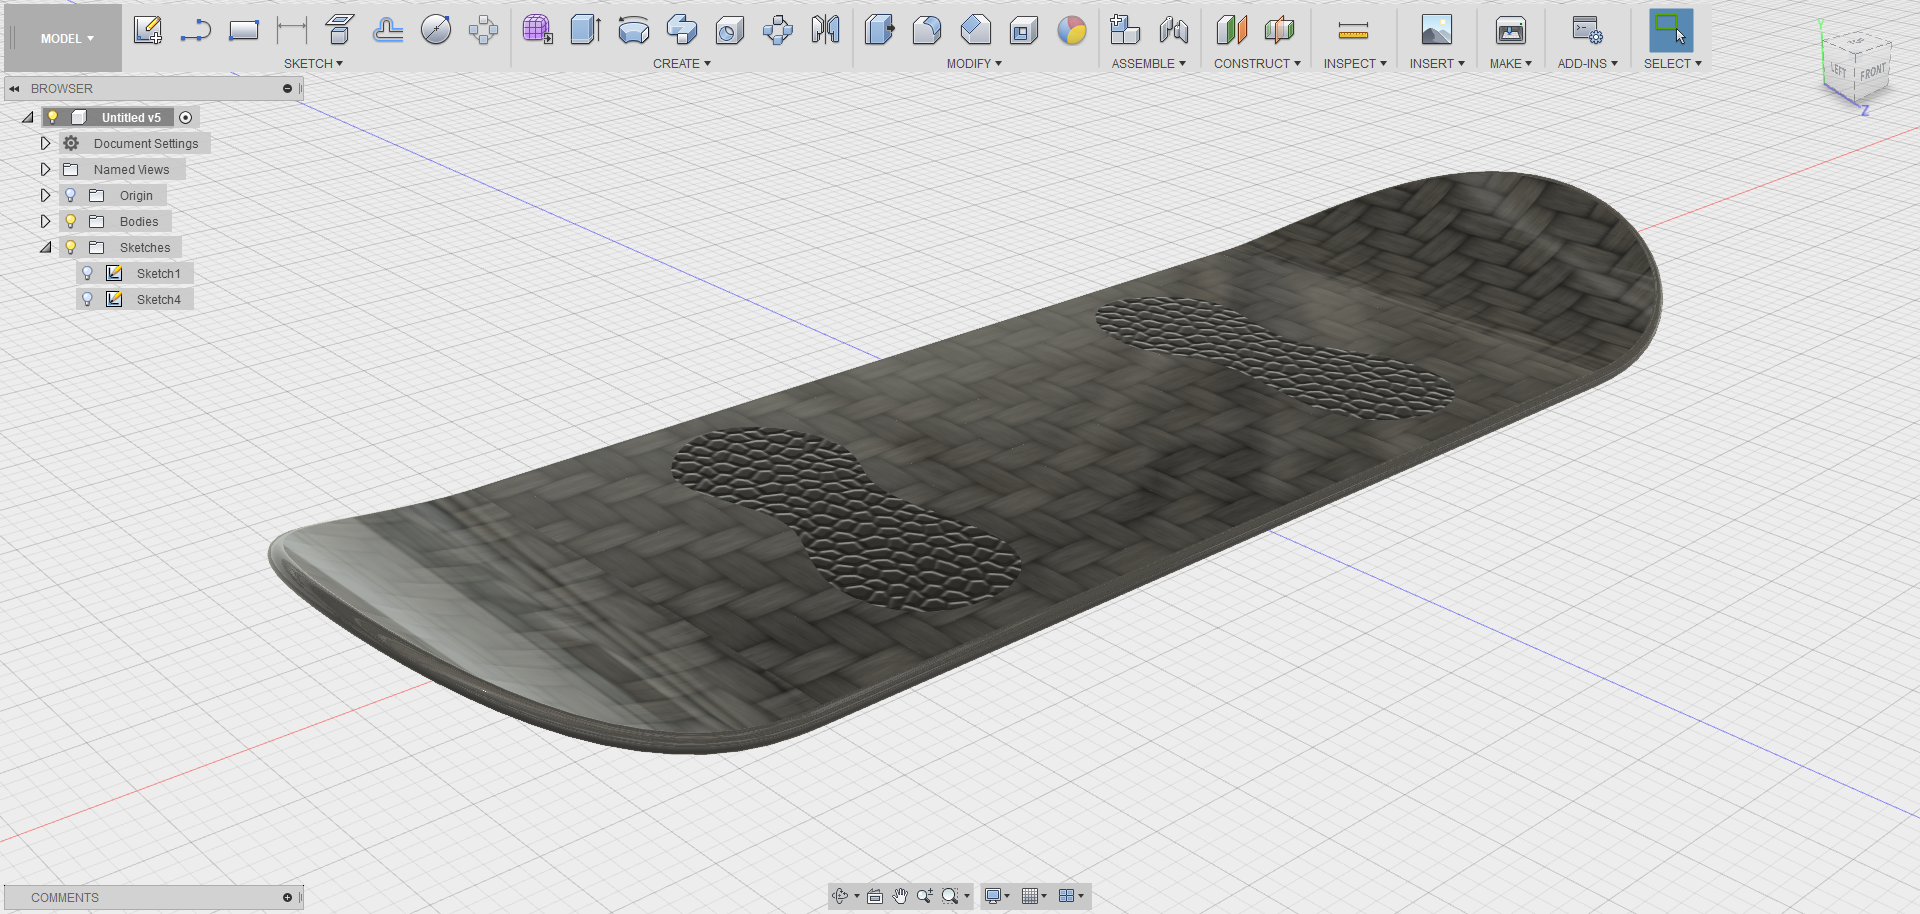Image resolution: width=1920 pixels, height=914 pixels.
Task: Toggle the Origin folder visibility
Action: pyautogui.click(x=71, y=194)
